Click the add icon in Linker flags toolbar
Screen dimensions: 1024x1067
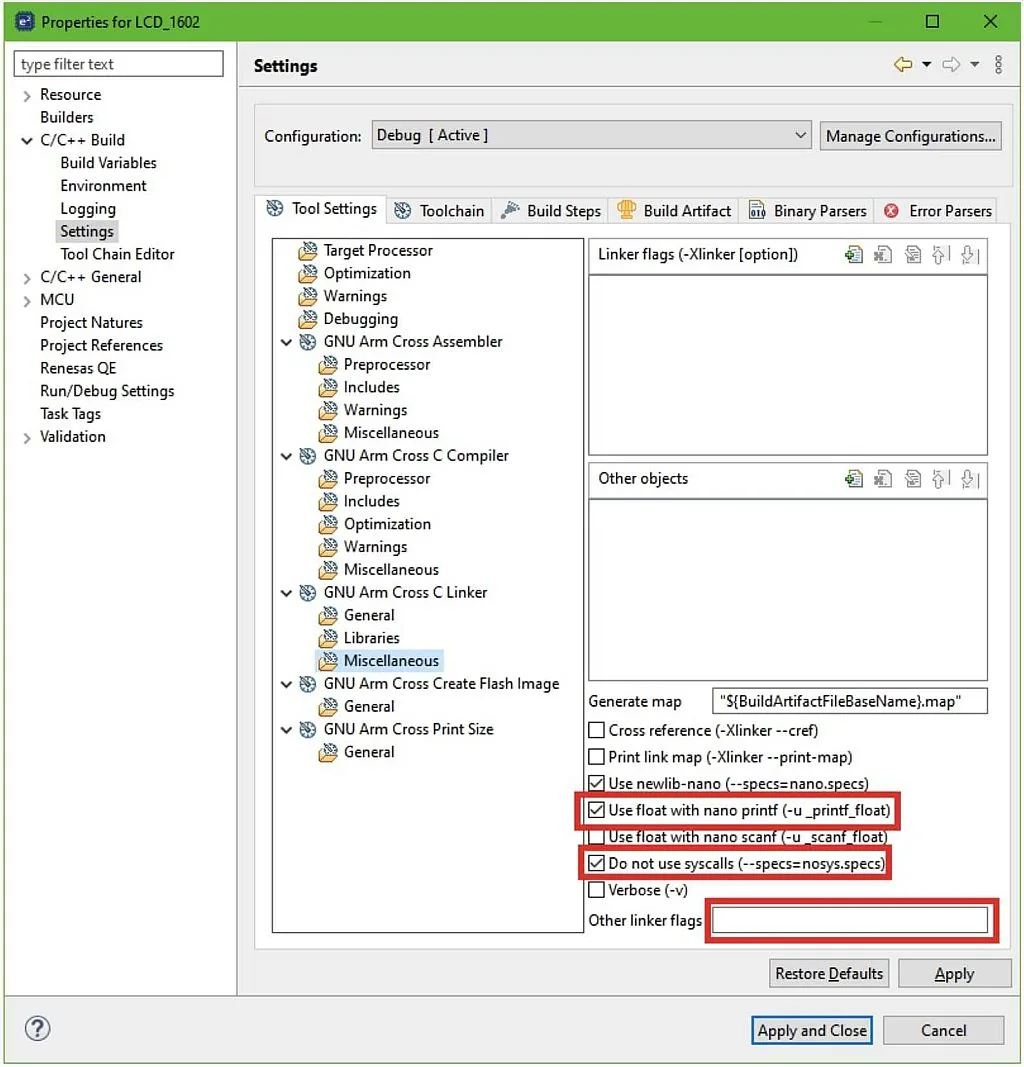pyautogui.click(x=853, y=255)
